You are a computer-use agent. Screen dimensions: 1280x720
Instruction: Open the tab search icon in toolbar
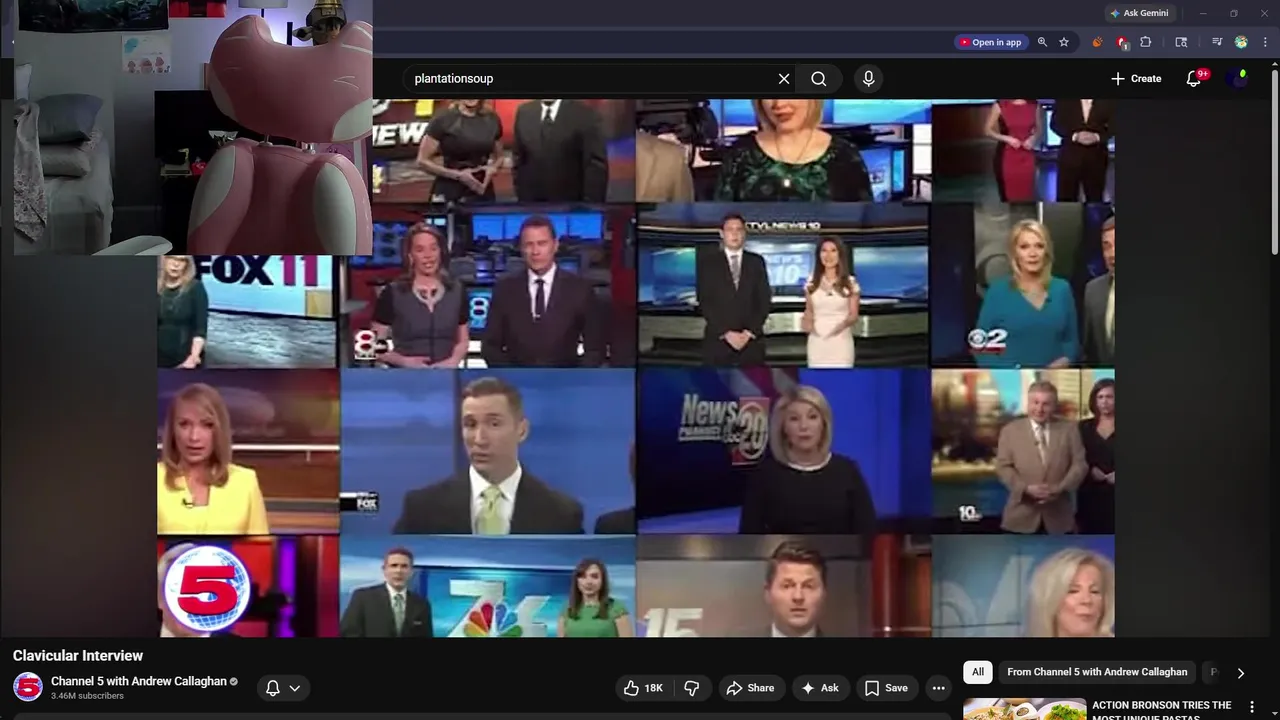tap(1181, 42)
